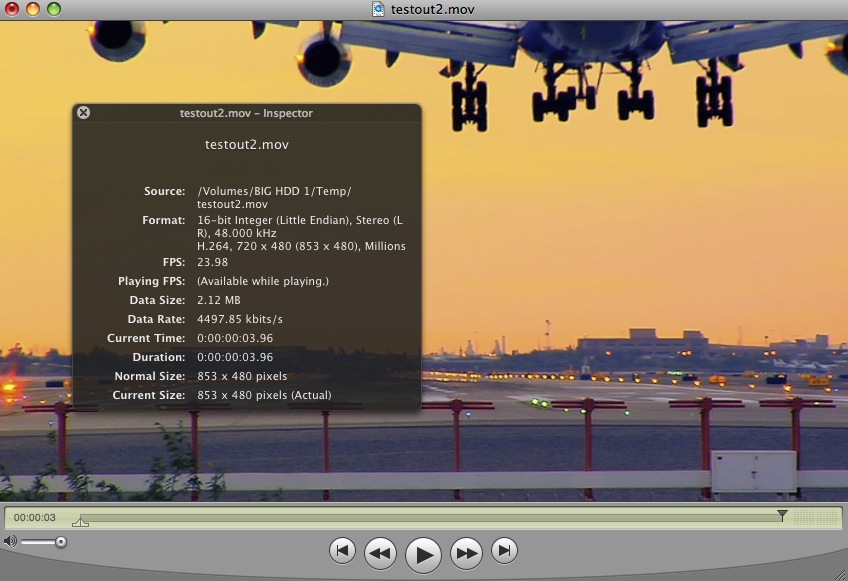Go to the end of the movie
Viewport: 848px width, 581px height.
[x=504, y=551]
